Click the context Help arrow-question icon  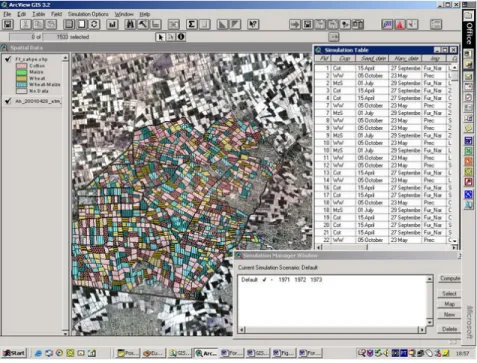pyautogui.click(x=253, y=24)
